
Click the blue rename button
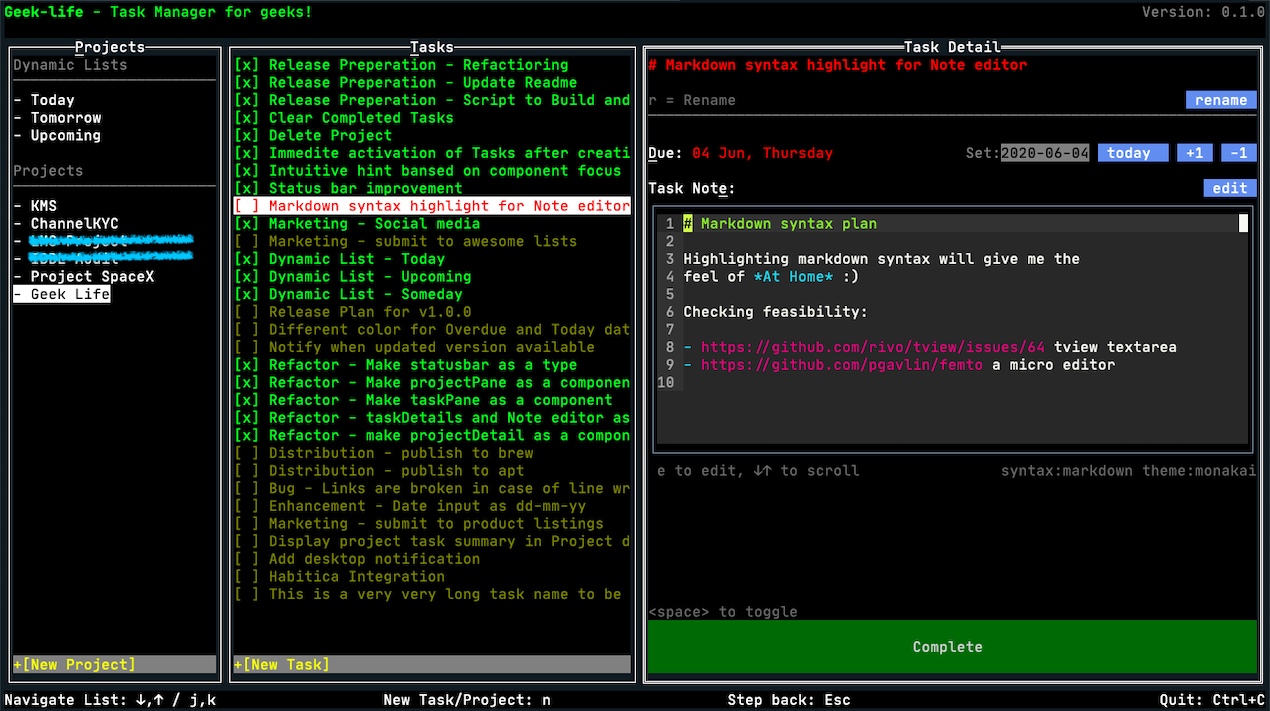click(x=1221, y=100)
